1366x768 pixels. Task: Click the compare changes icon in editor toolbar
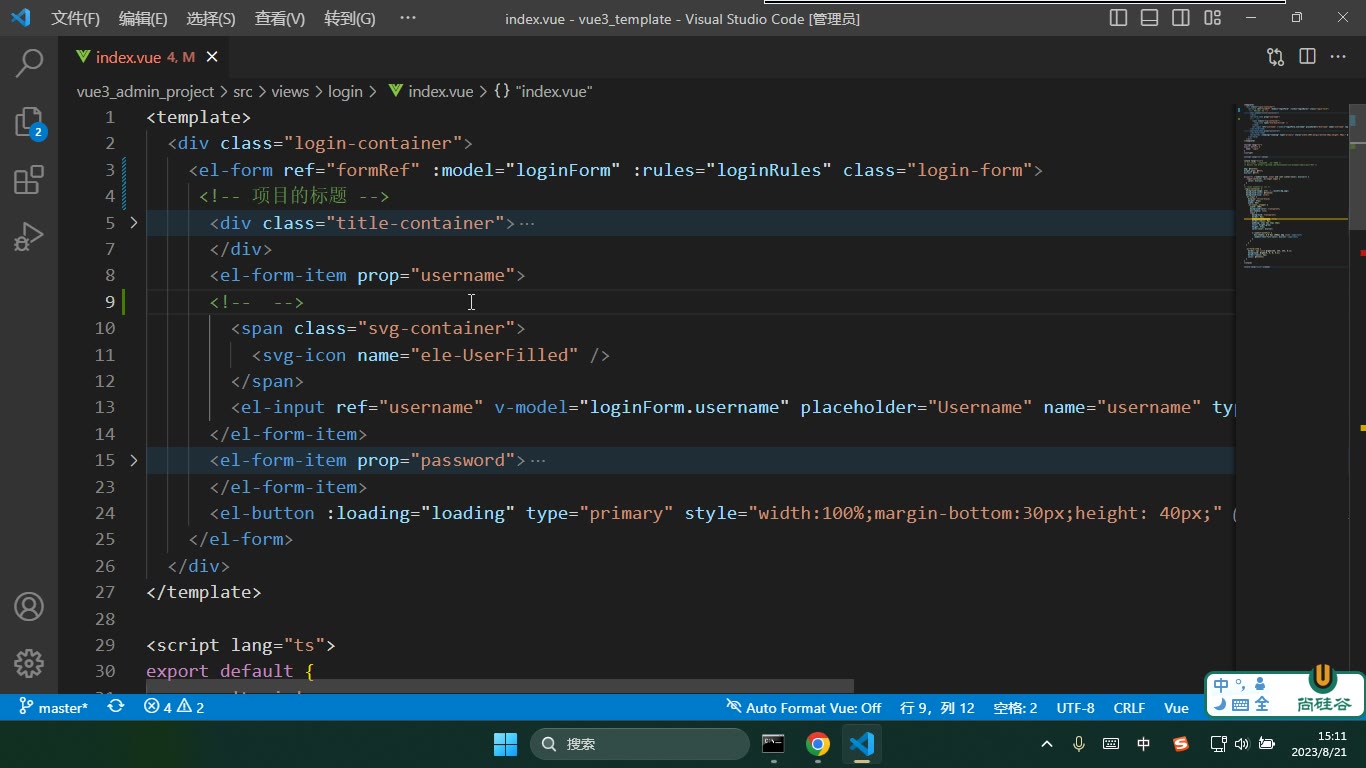1275,57
